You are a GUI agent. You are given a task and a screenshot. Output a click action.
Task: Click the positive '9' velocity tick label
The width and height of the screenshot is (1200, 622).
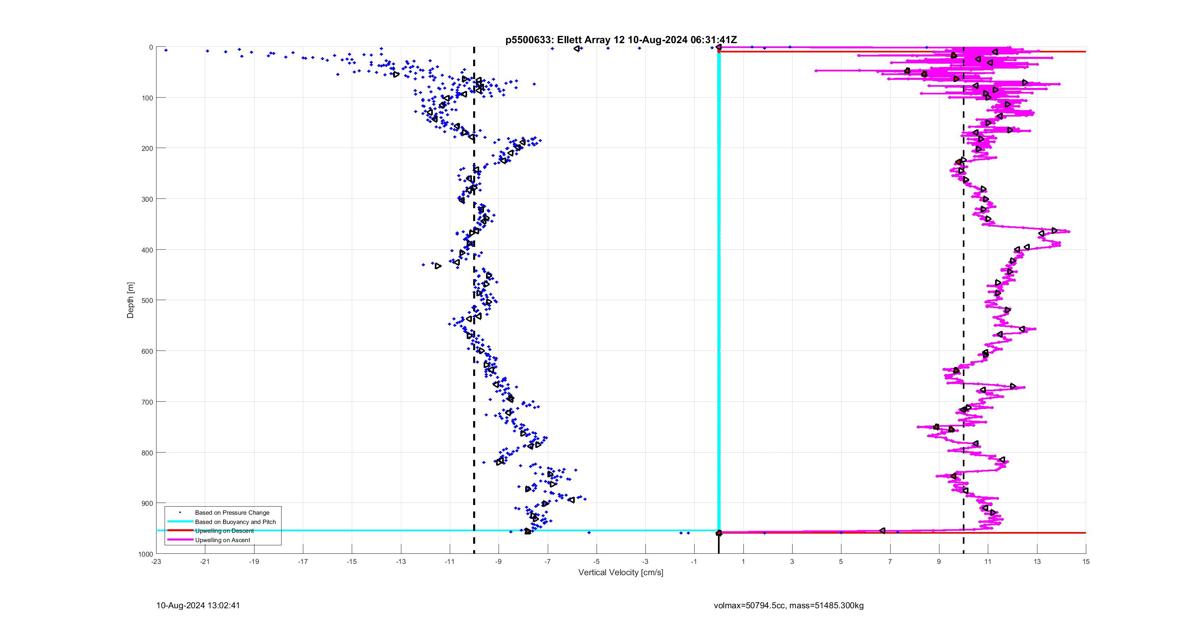click(x=939, y=562)
